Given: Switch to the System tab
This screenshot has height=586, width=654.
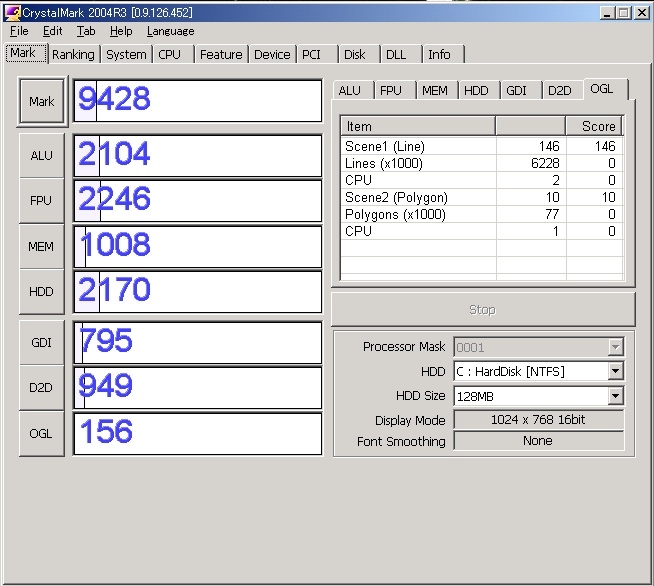Looking at the screenshot, I should click(x=126, y=55).
